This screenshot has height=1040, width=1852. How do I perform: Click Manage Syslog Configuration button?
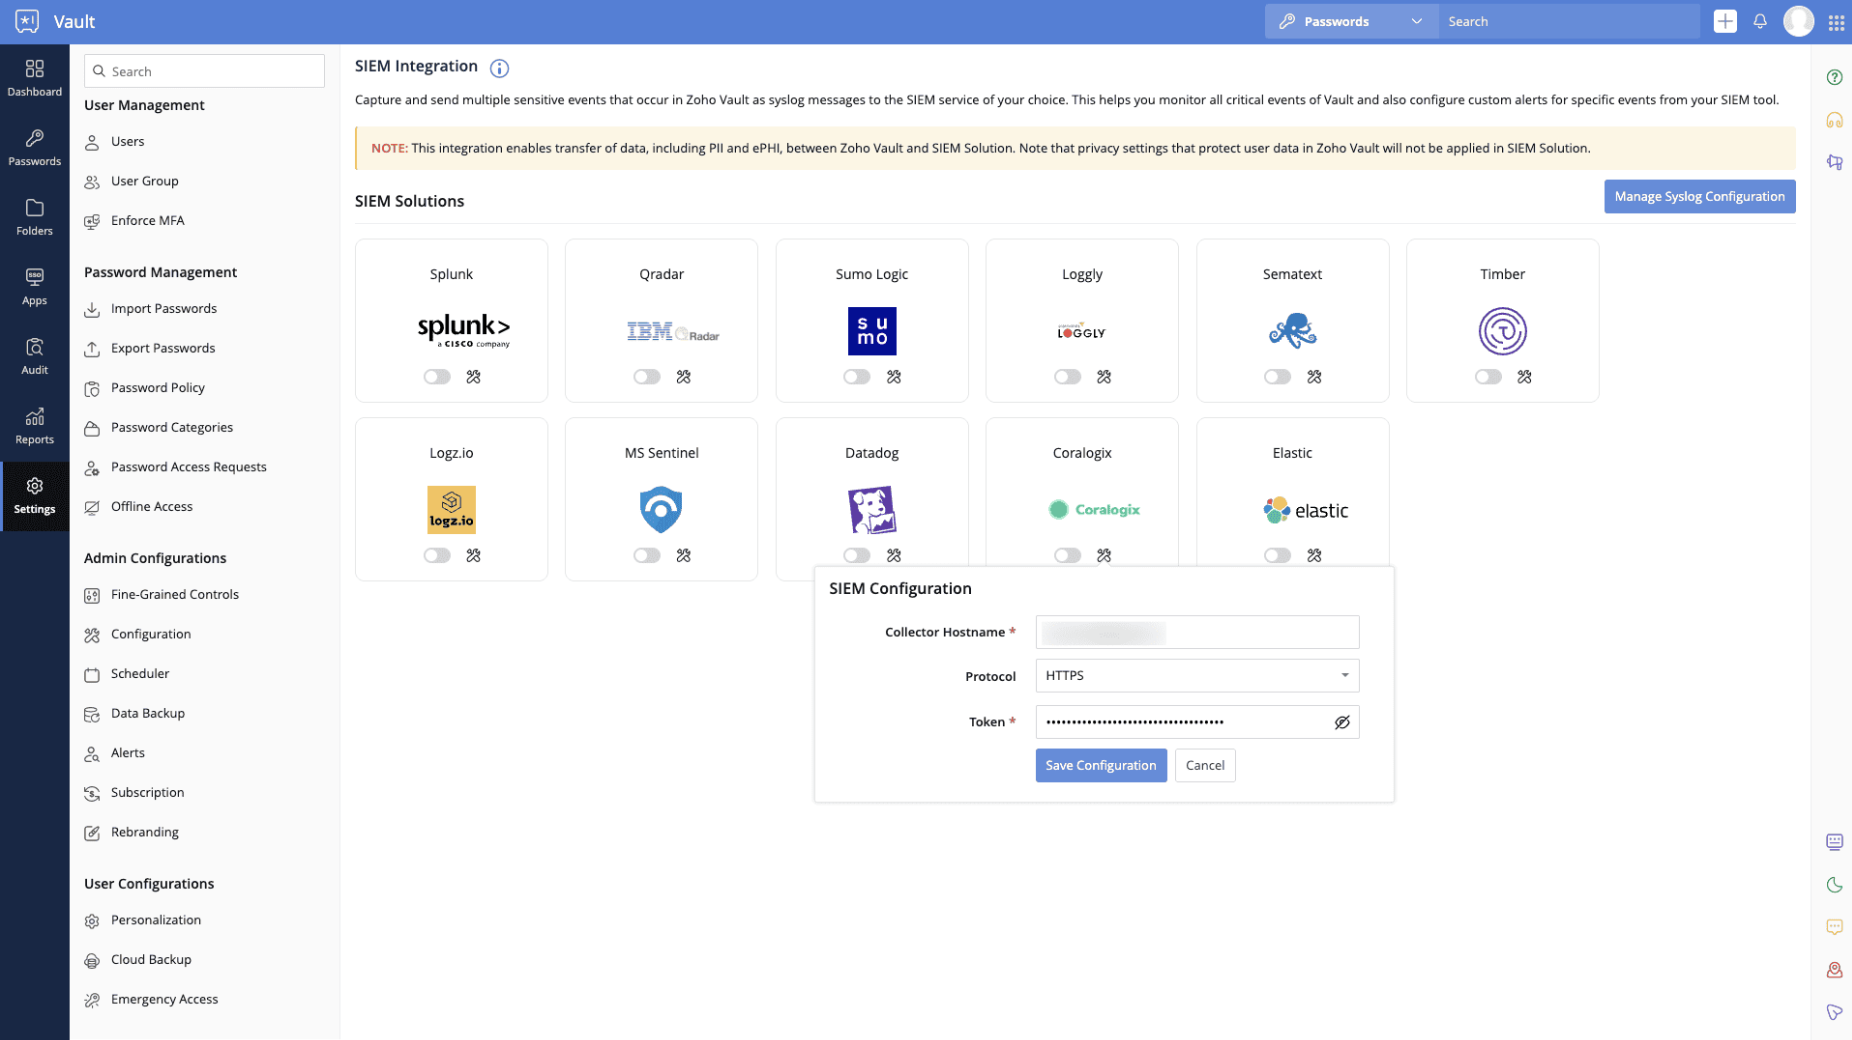[x=1699, y=196]
